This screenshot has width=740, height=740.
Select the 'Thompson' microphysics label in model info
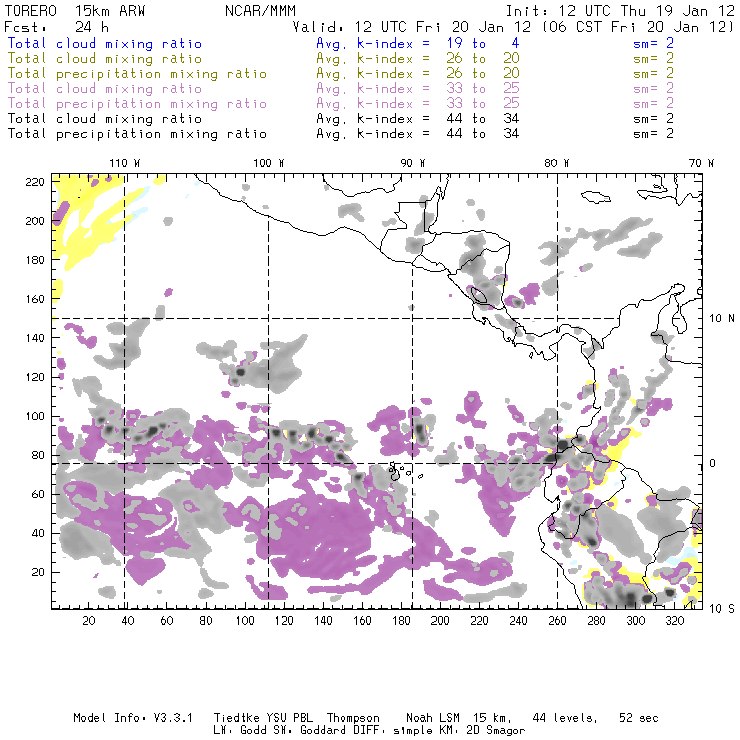click(353, 718)
